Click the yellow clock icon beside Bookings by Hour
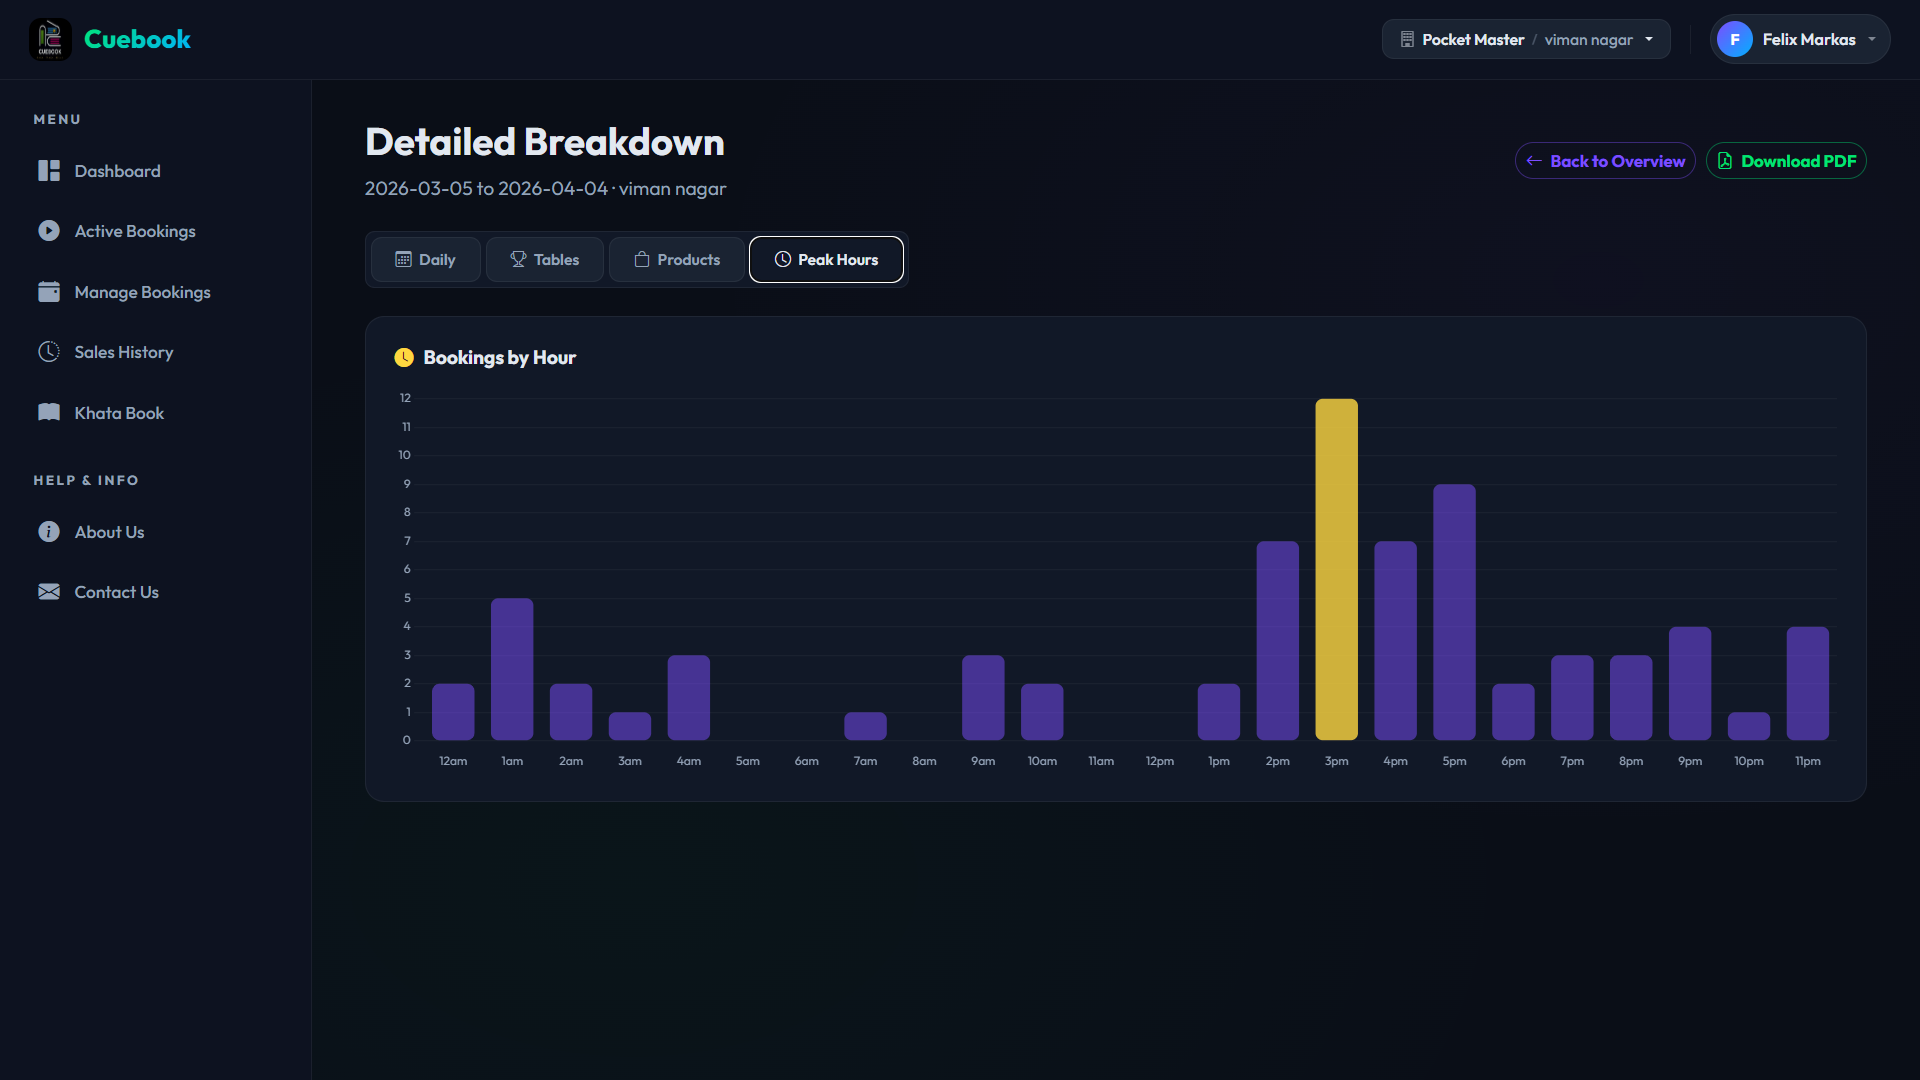Screen dimensions: 1920x1080 (404, 358)
